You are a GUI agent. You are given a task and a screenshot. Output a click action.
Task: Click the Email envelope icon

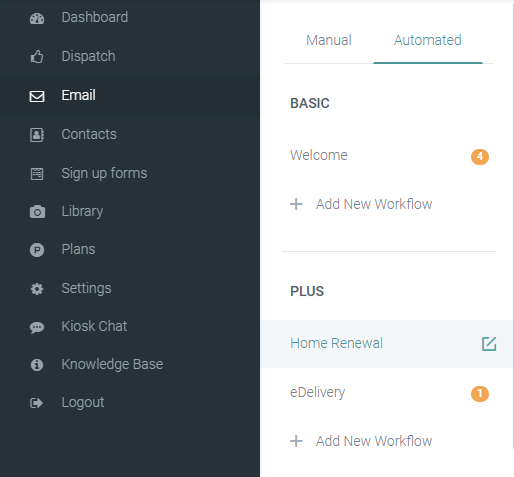coord(37,96)
